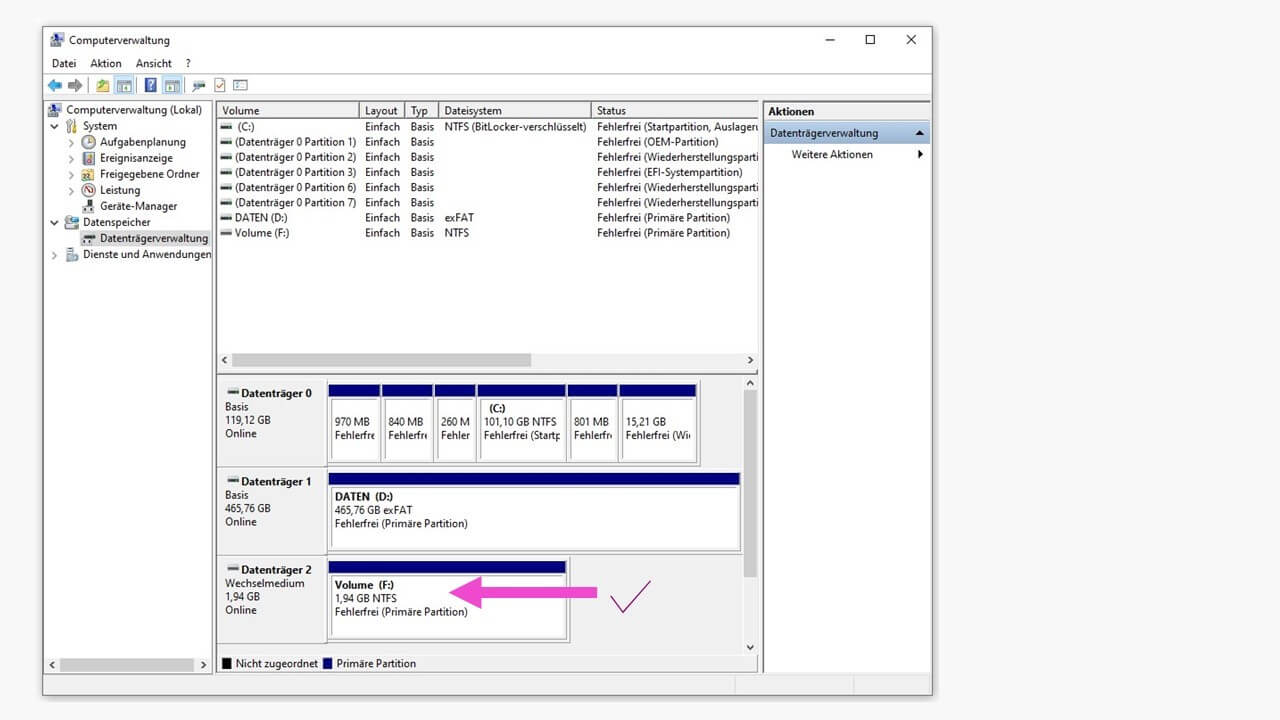
Task: Click the Up One Level folder icon
Action: click(102, 86)
